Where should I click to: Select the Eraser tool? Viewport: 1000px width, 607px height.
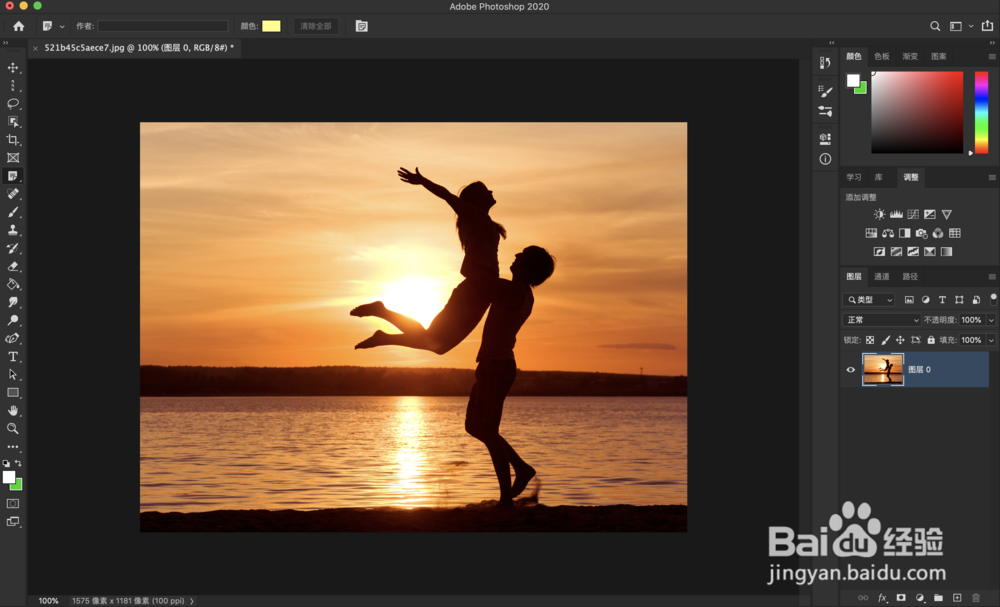(13, 266)
